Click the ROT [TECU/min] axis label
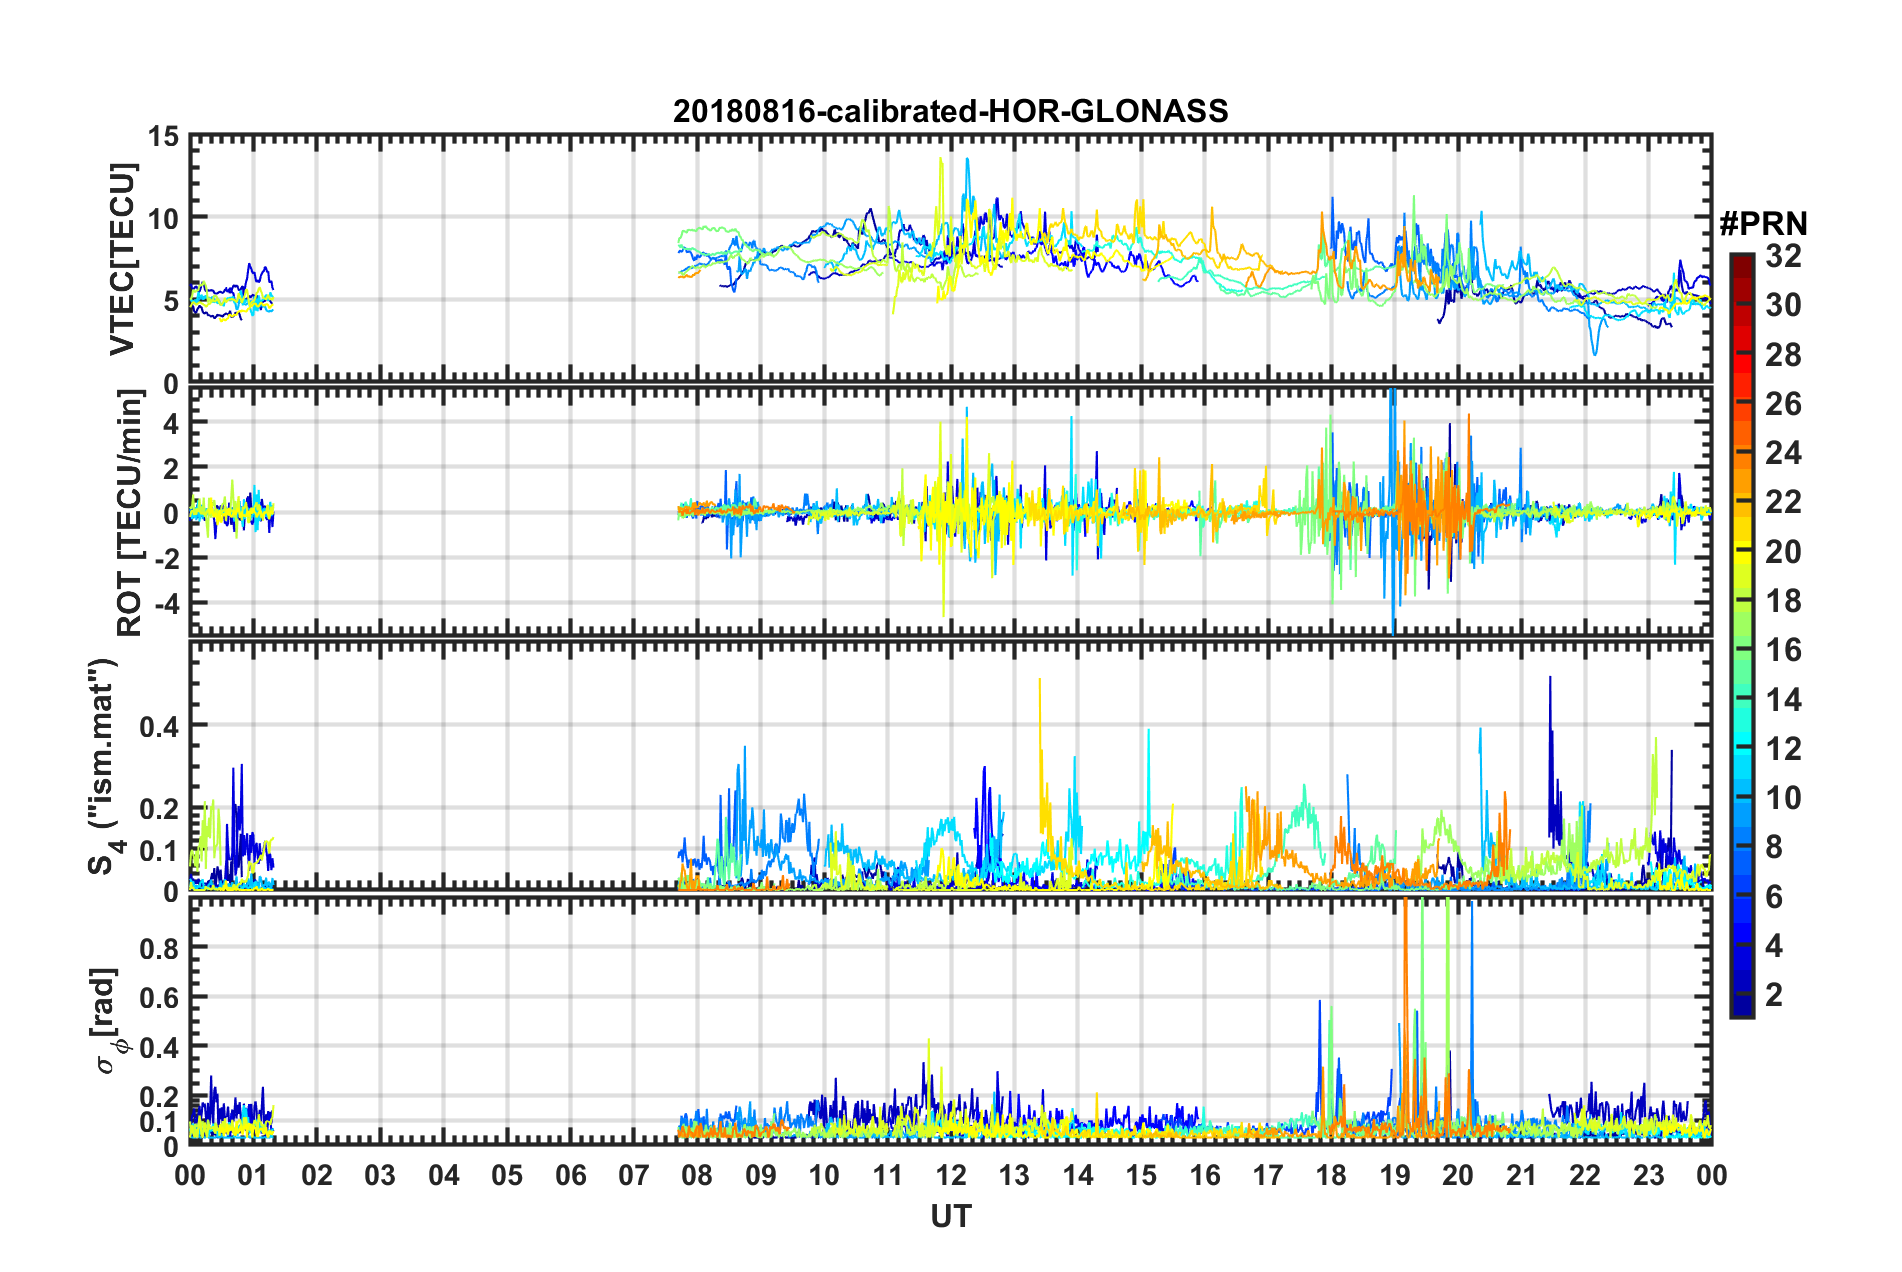 [x=130, y=513]
